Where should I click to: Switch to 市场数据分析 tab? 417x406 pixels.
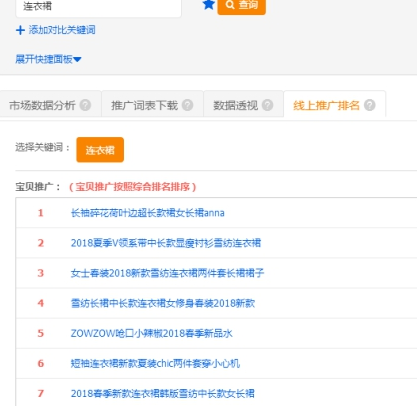coord(42,105)
